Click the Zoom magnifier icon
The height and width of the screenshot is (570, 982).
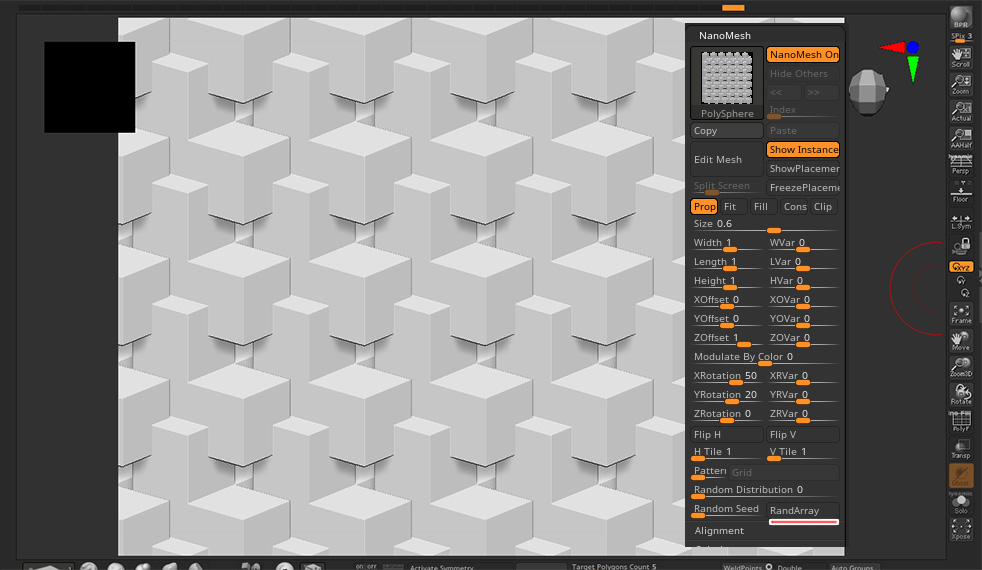coord(961,83)
